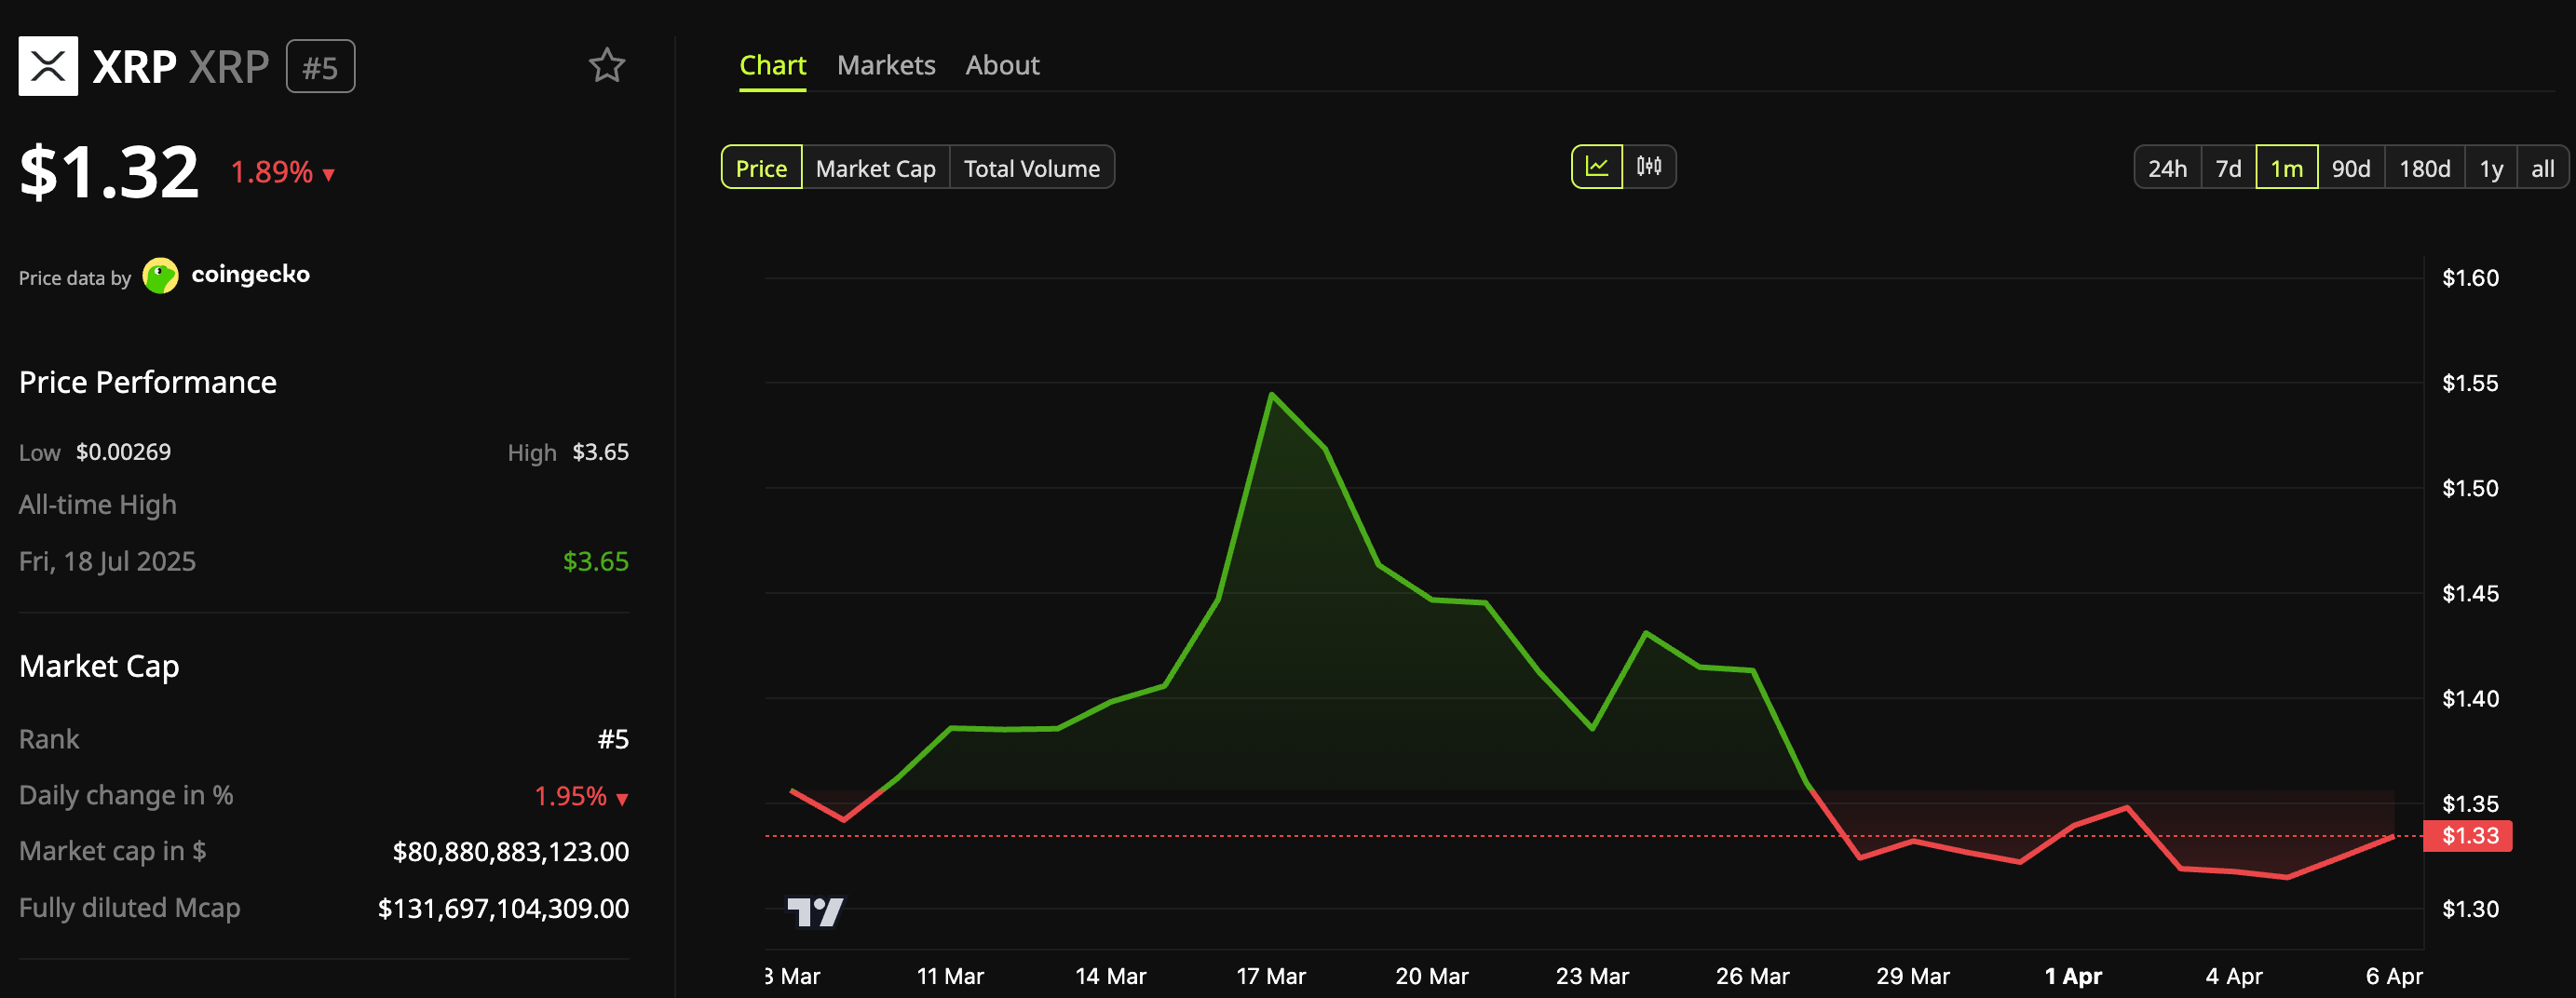The width and height of the screenshot is (2576, 998).
Task: Click the 20 Mar x-axis date label
Action: (x=1432, y=976)
